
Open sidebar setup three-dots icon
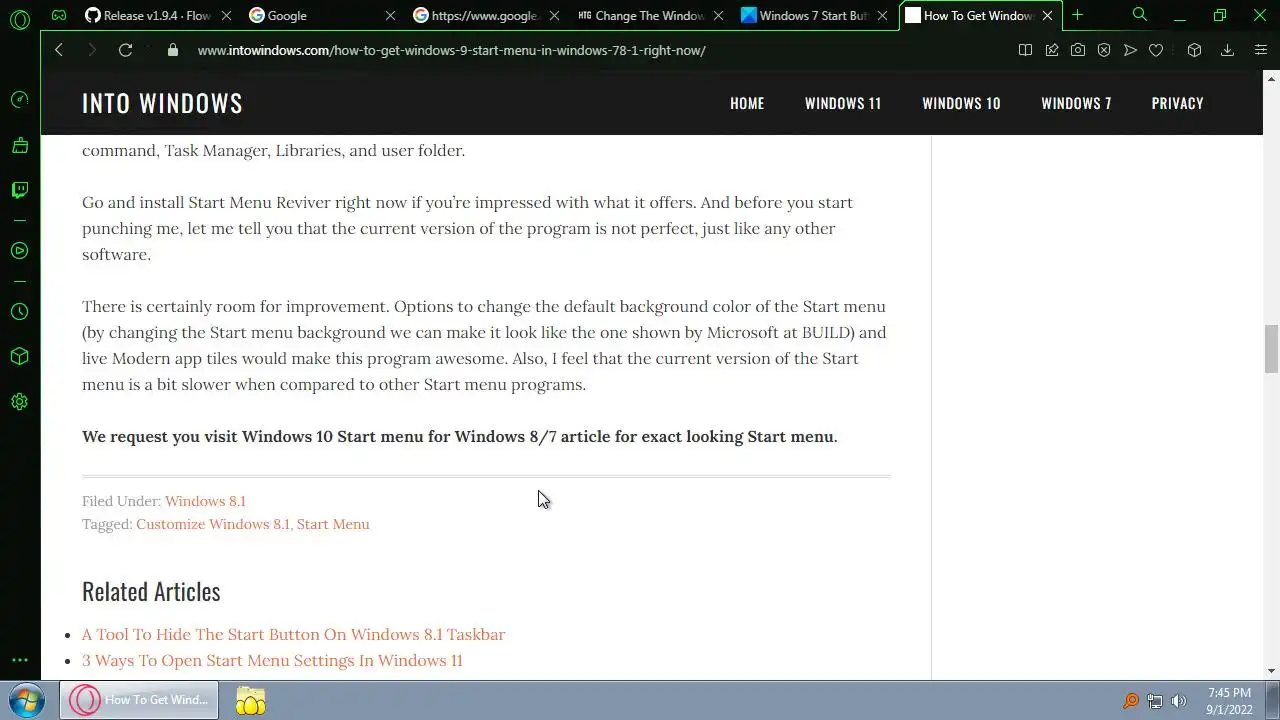[19, 660]
